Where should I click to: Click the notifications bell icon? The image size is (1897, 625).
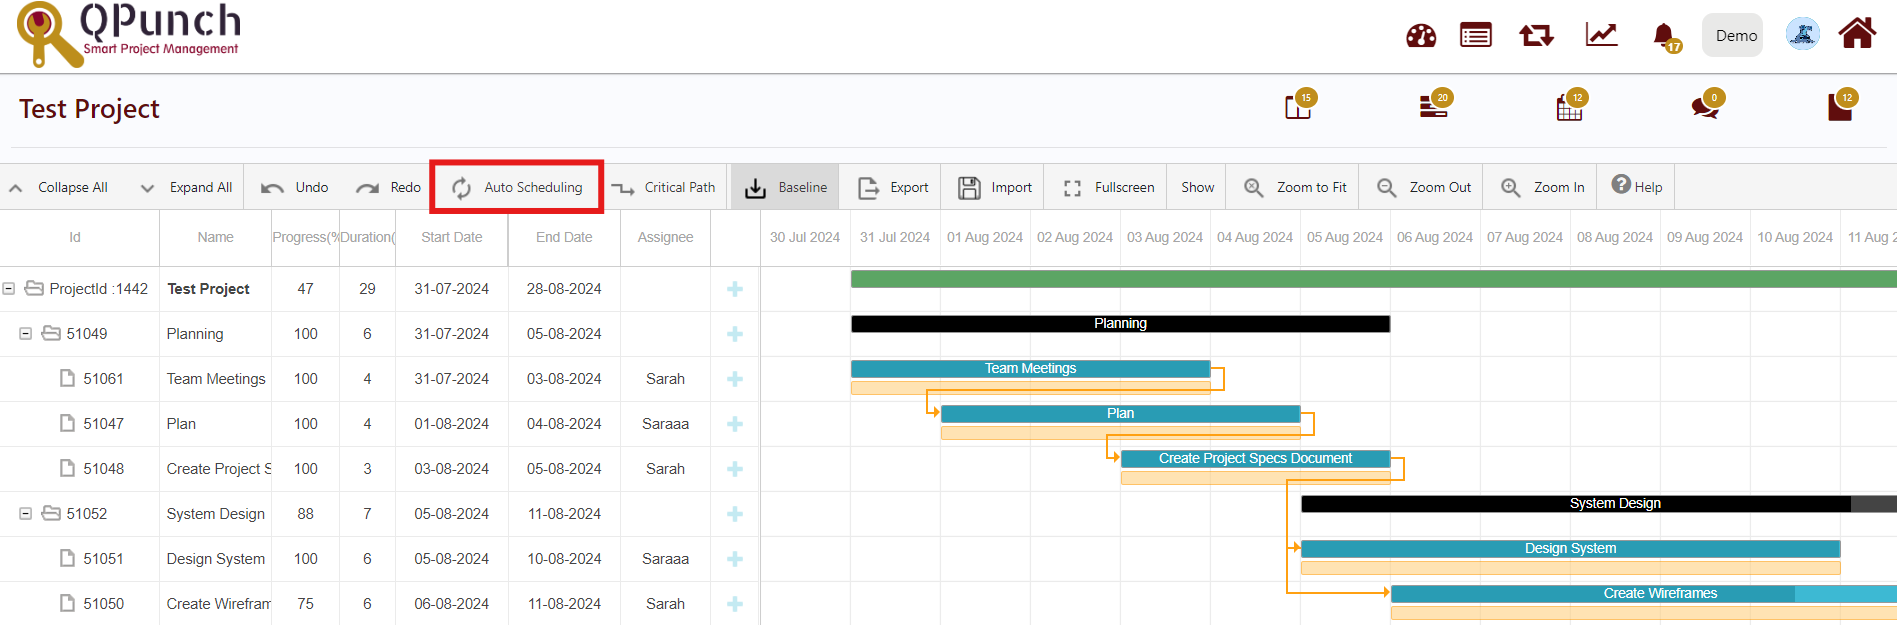[x=1664, y=36]
